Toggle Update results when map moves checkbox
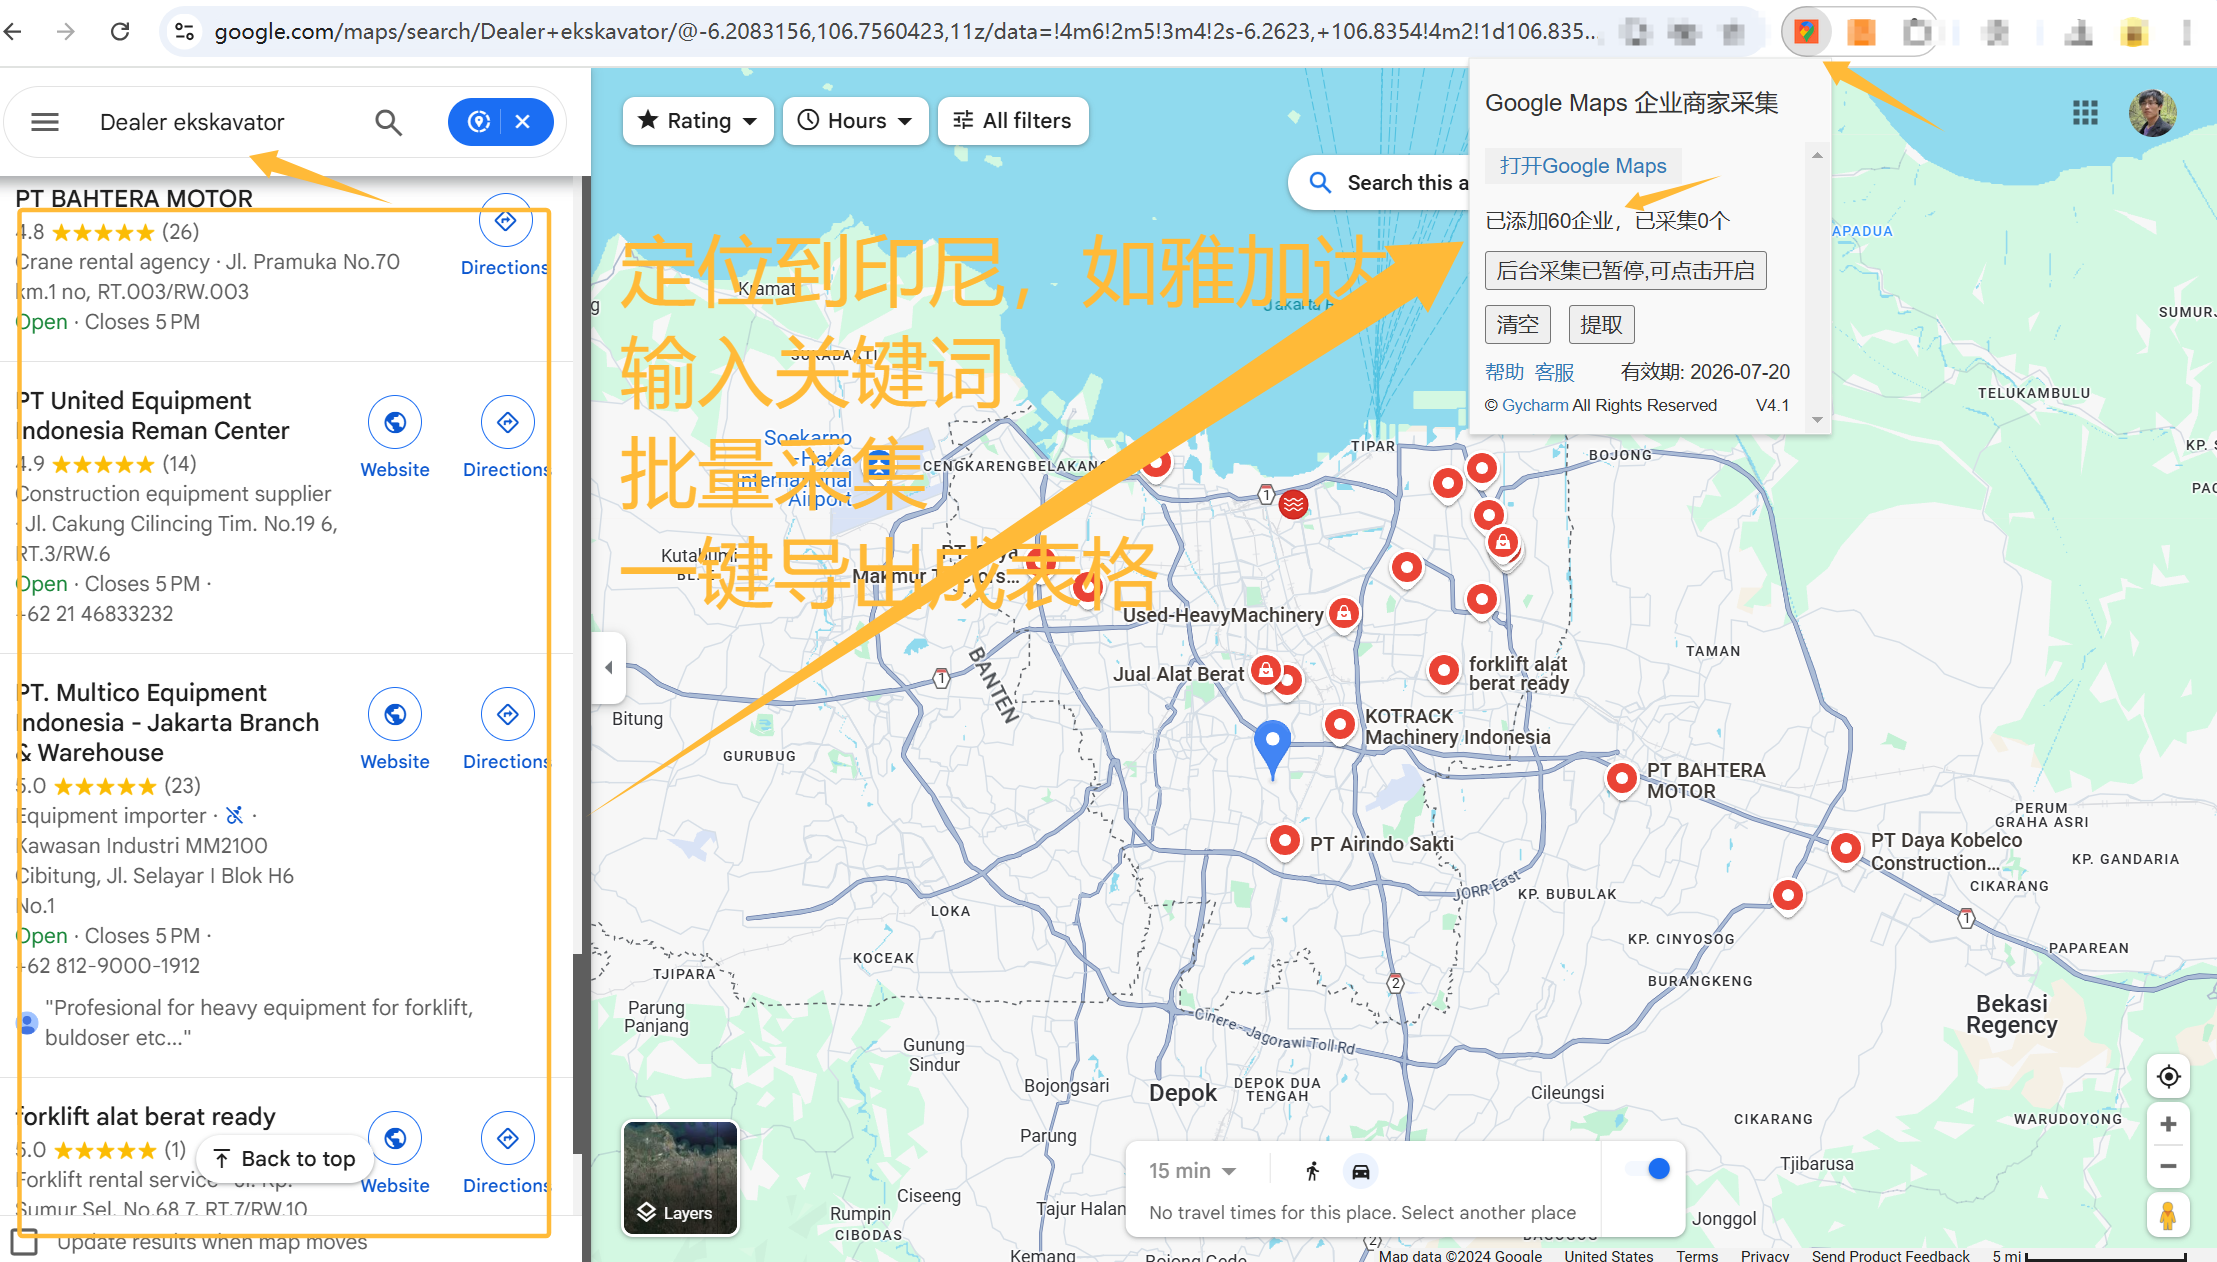This screenshot has height=1262, width=2217. pos(25,1242)
